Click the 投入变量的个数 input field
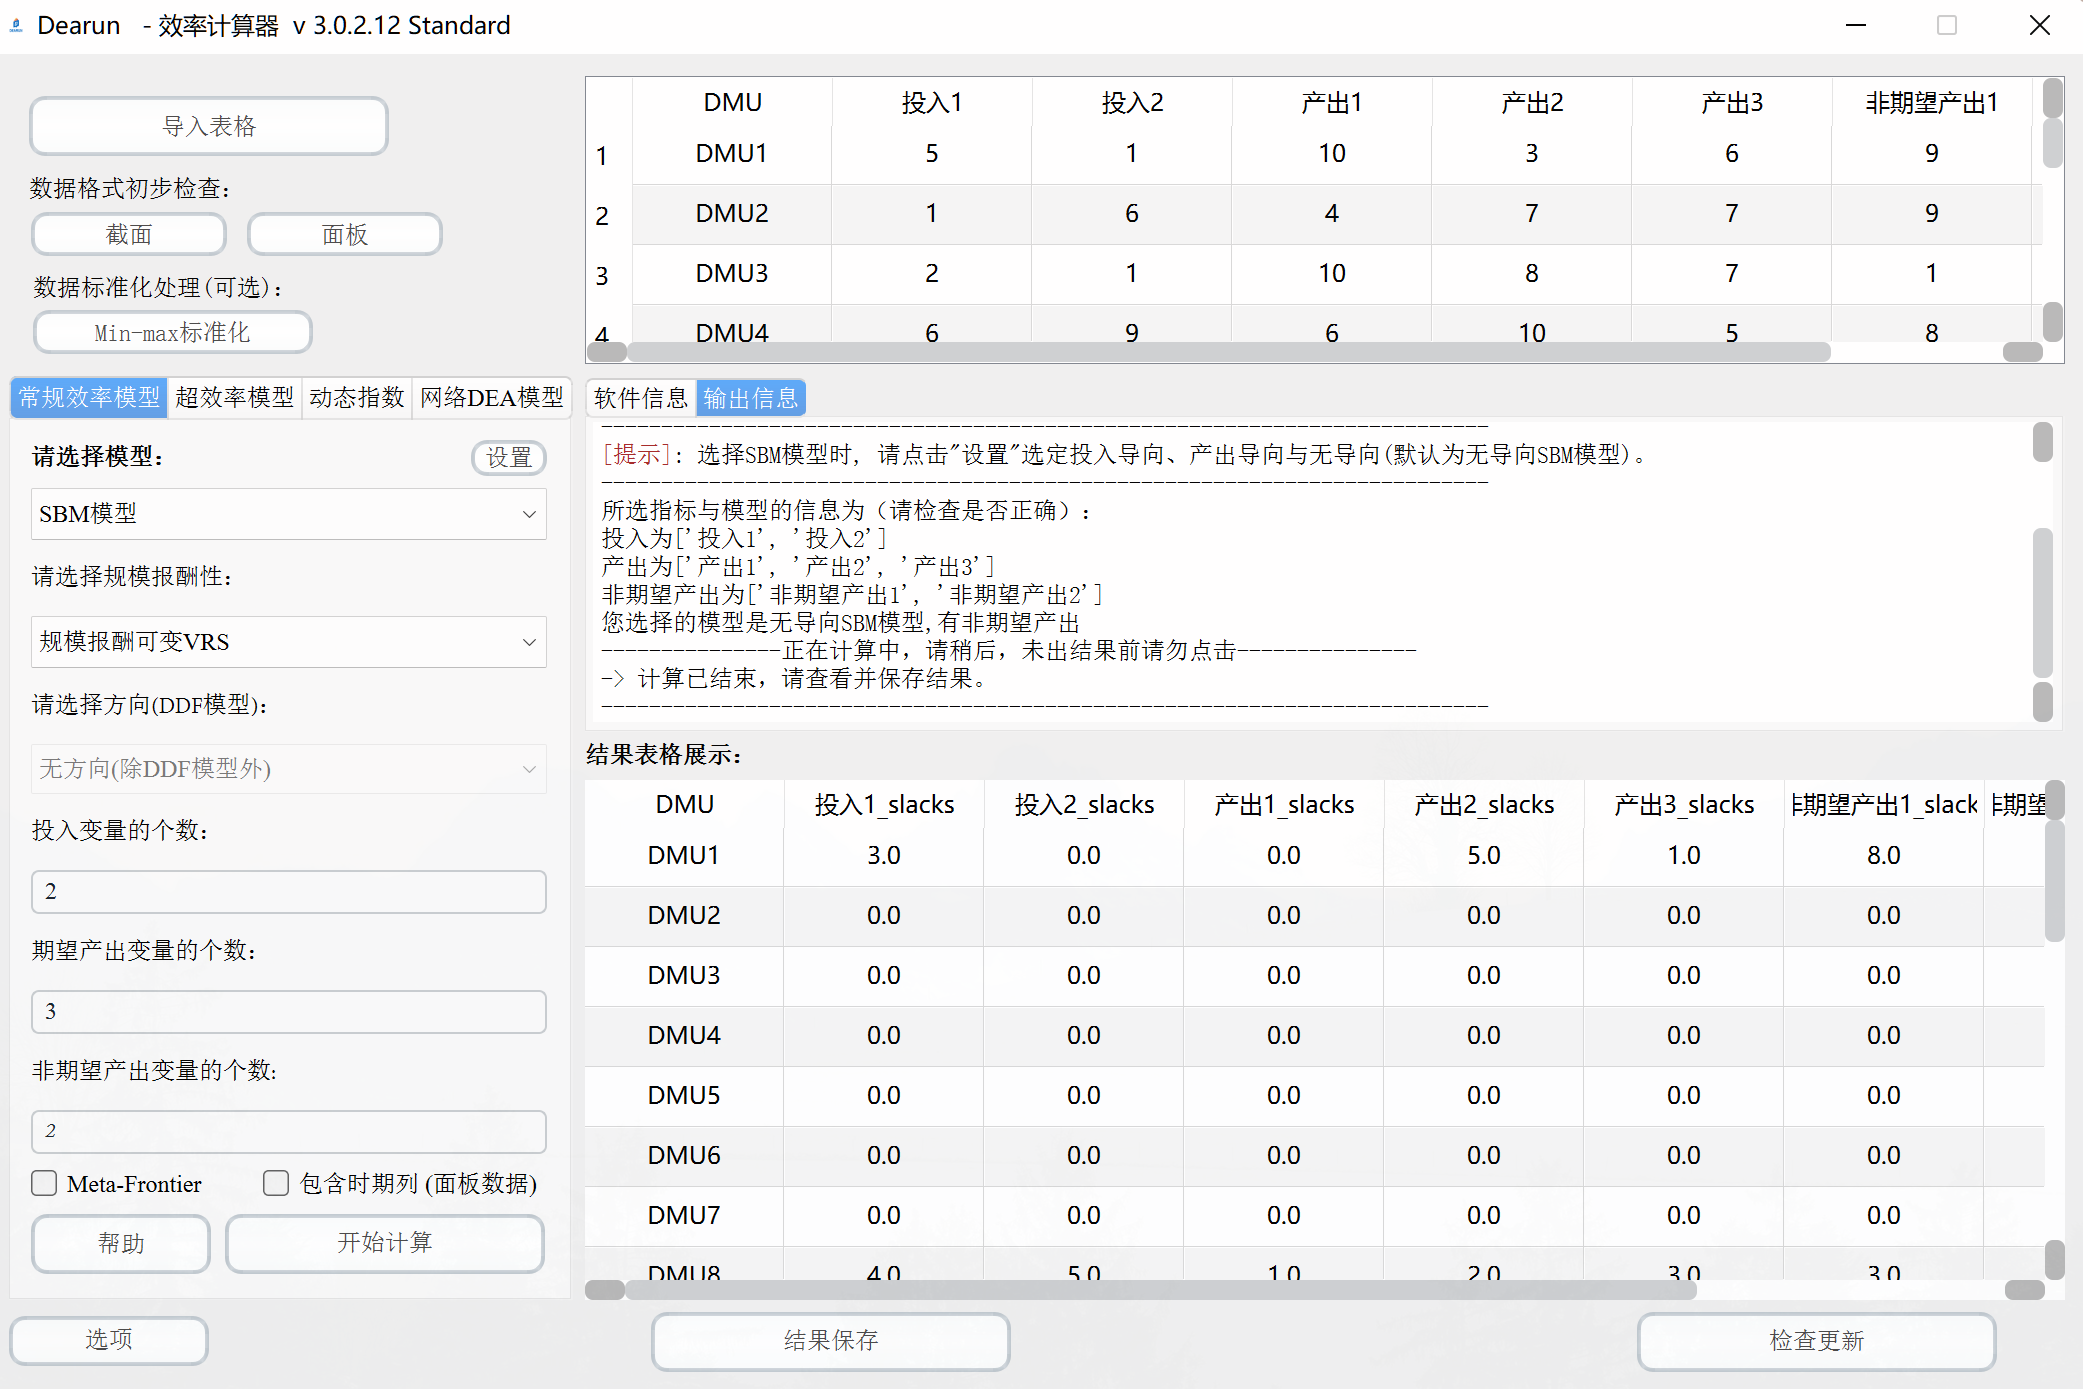 coord(288,891)
